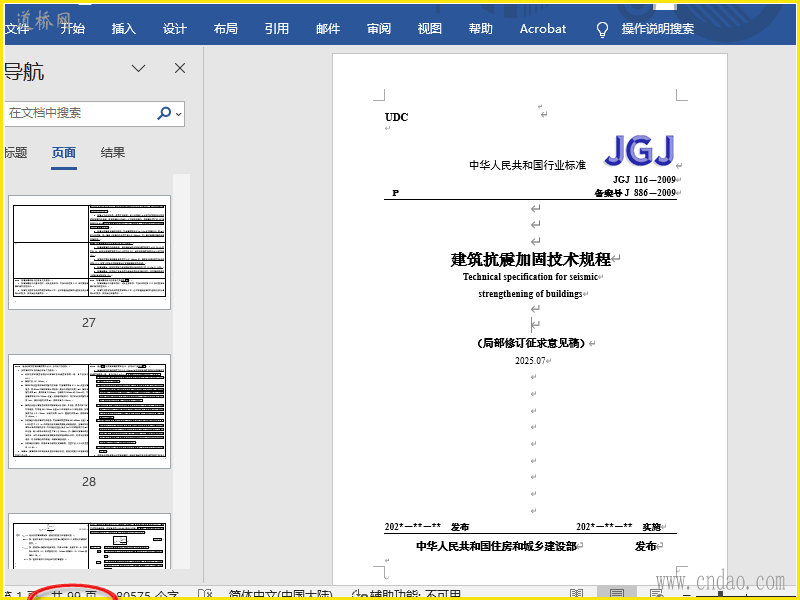Click 'Technical specification for seismic' line
Image resolution: width=800 pixels, height=600 pixels.
coord(530,277)
